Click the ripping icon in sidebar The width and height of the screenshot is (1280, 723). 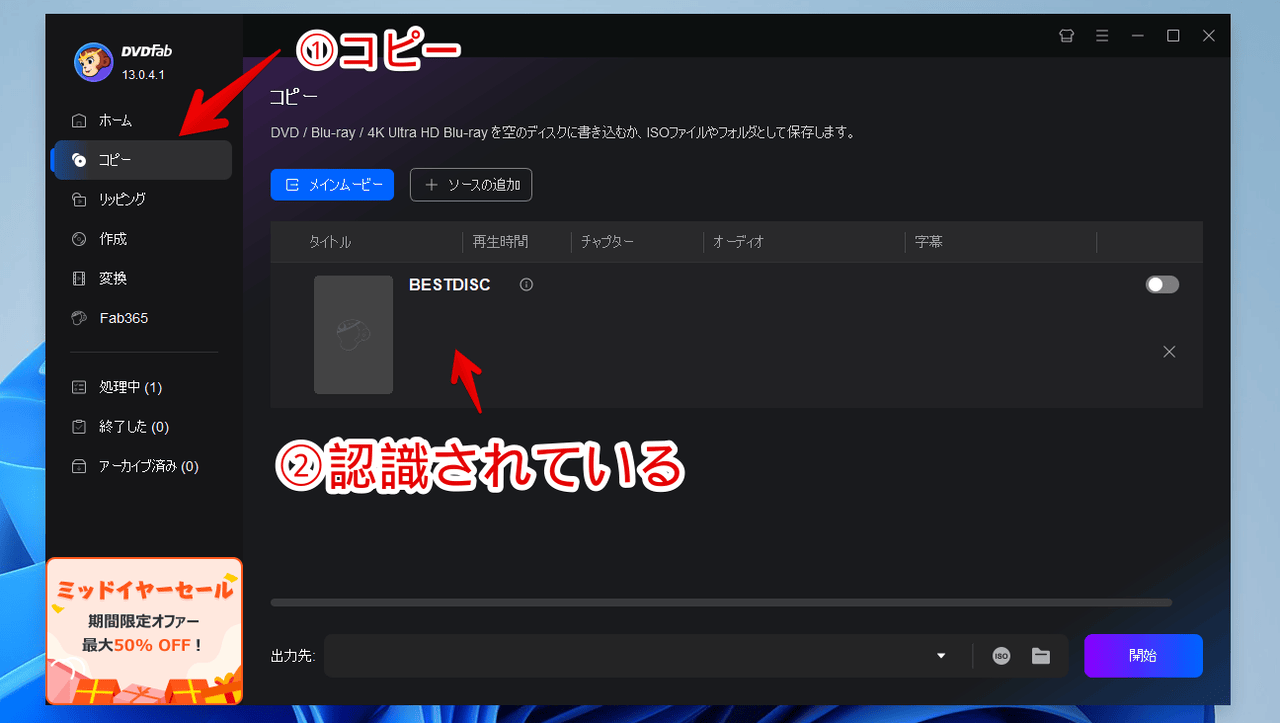(x=79, y=200)
